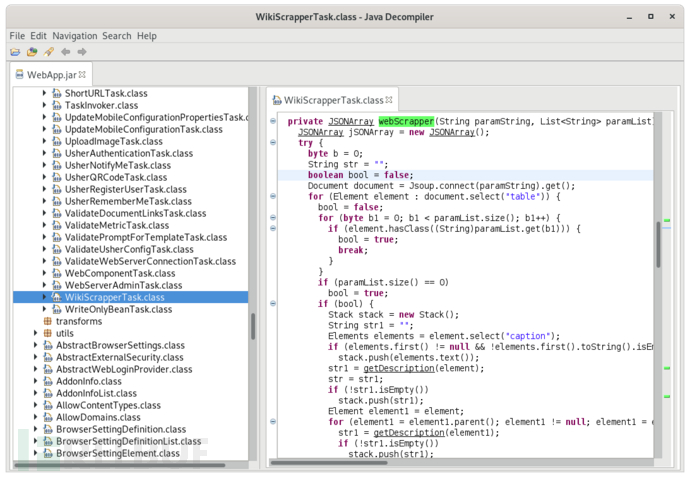Click the Search toolbar icon

(49, 52)
